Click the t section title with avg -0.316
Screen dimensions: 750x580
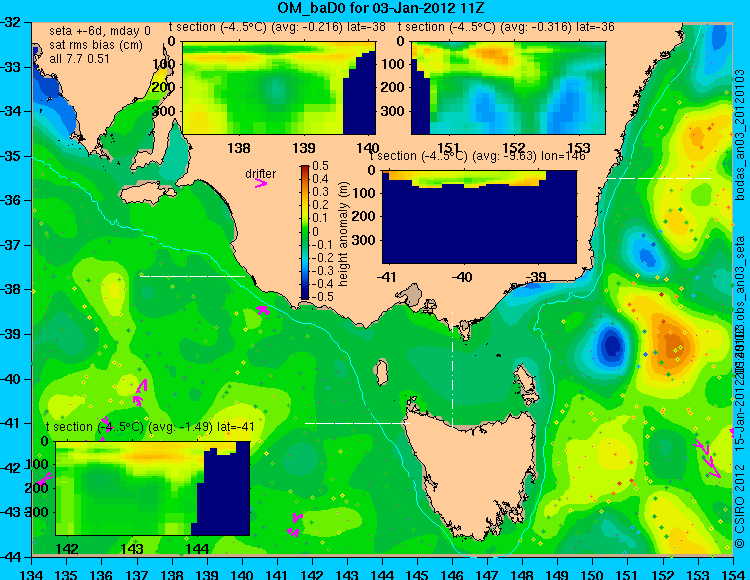click(x=506, y=27)
